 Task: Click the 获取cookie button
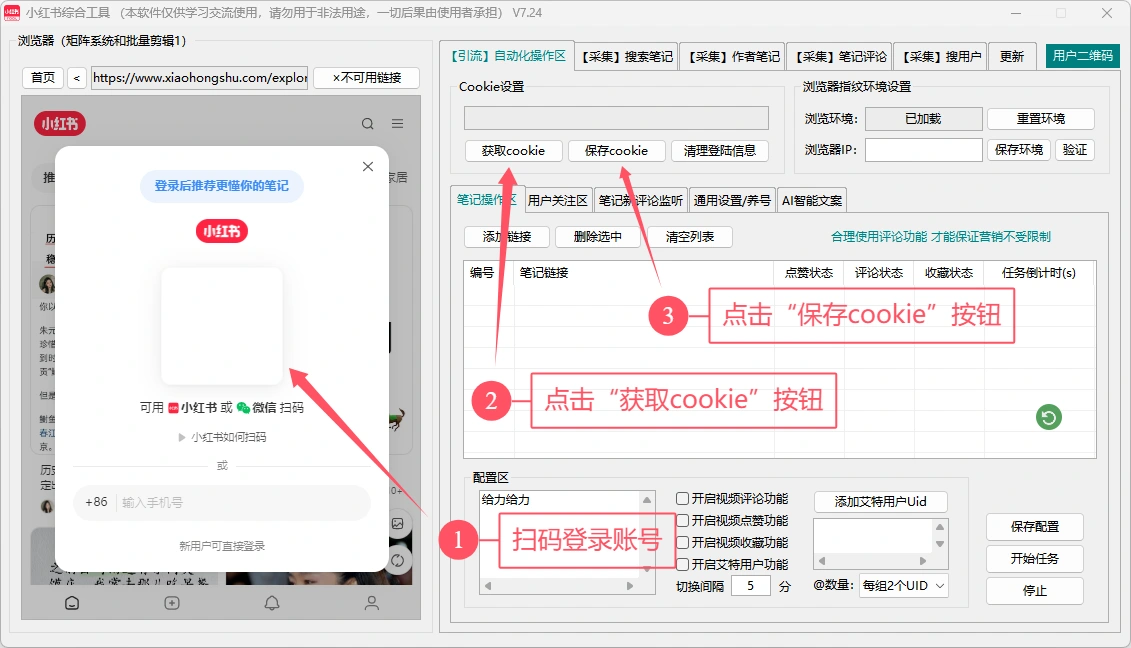tap(513, 151)
